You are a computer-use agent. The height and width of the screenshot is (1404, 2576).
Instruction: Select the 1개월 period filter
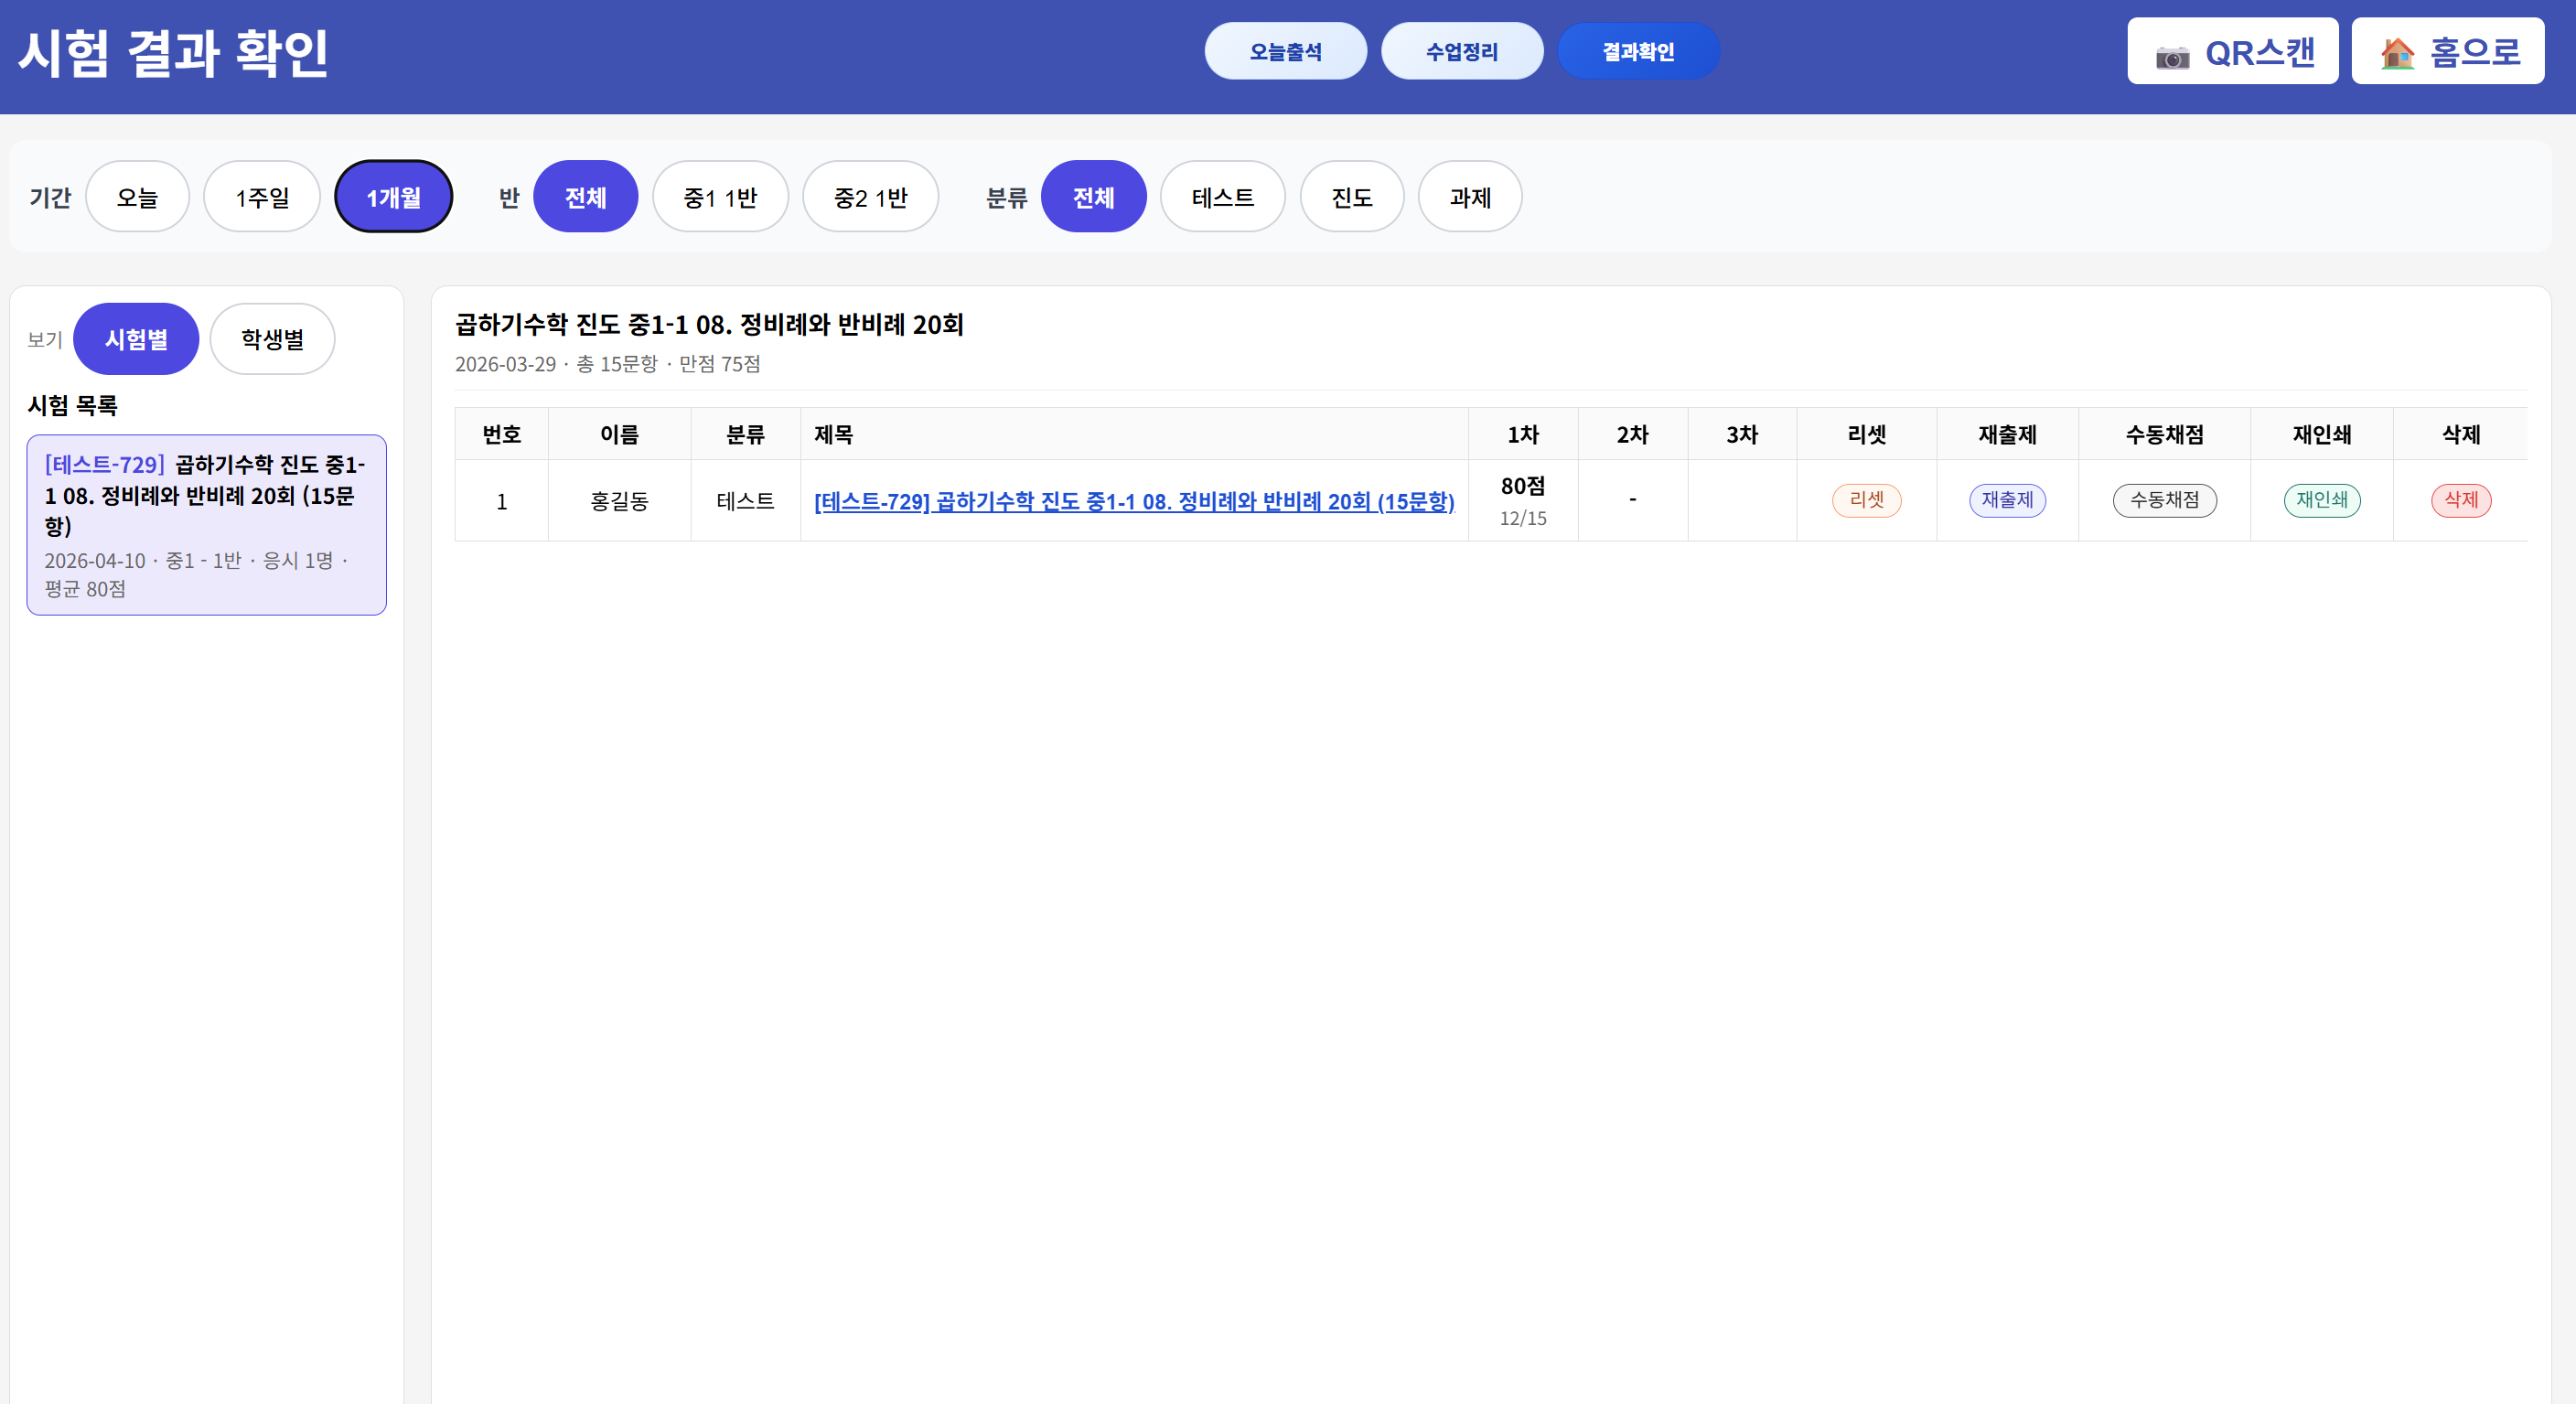pyautogui.click(x=393, y=197)
